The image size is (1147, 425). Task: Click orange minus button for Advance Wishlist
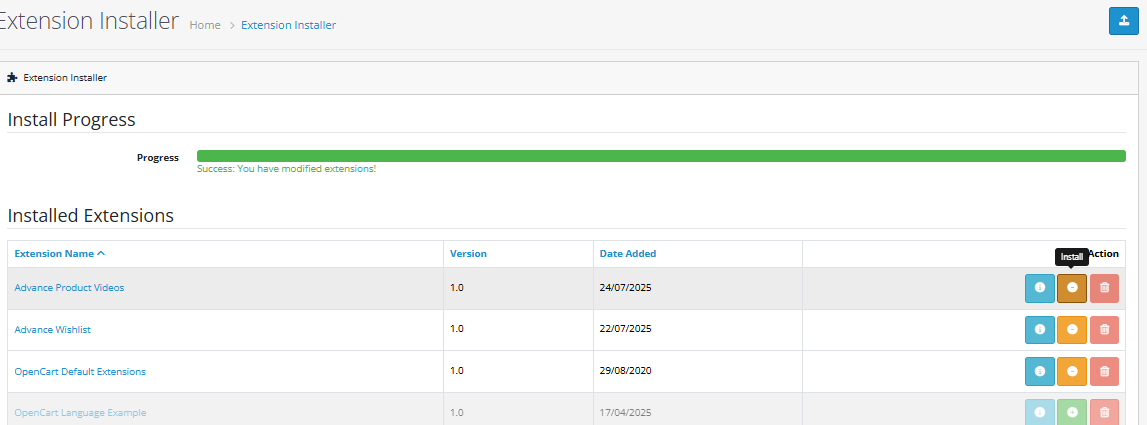pos(1072,329)
